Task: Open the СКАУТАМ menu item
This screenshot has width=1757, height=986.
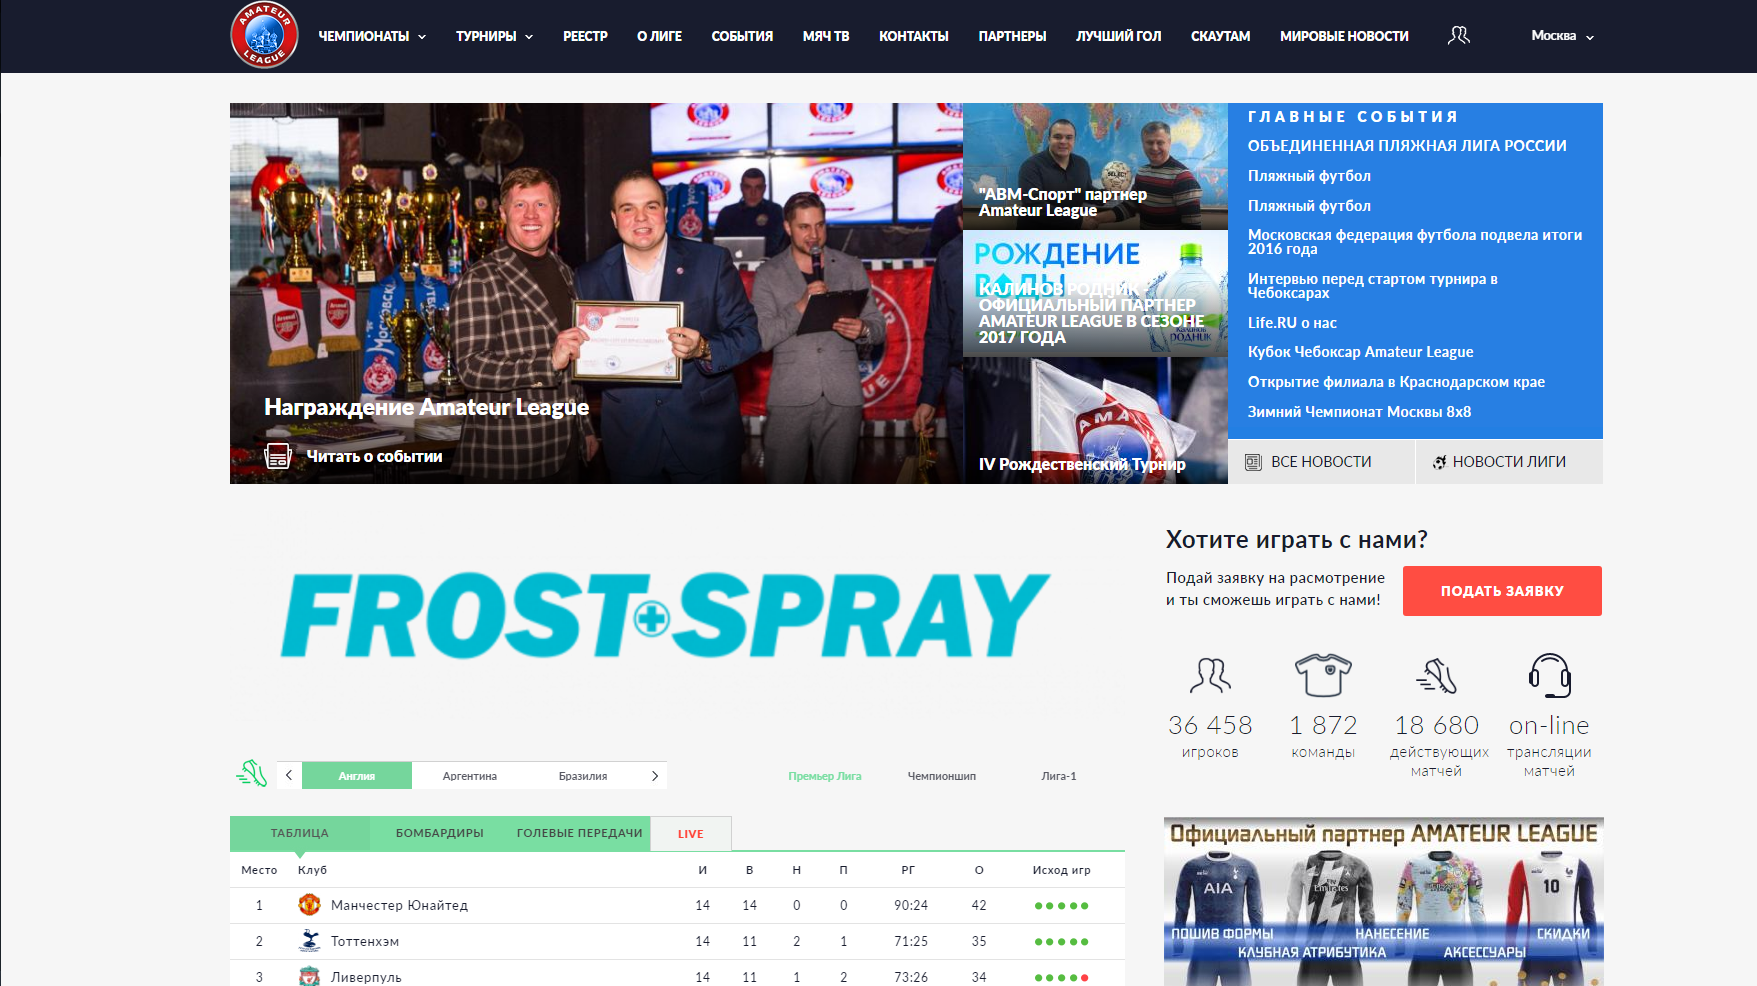Action: (1220, 36)
